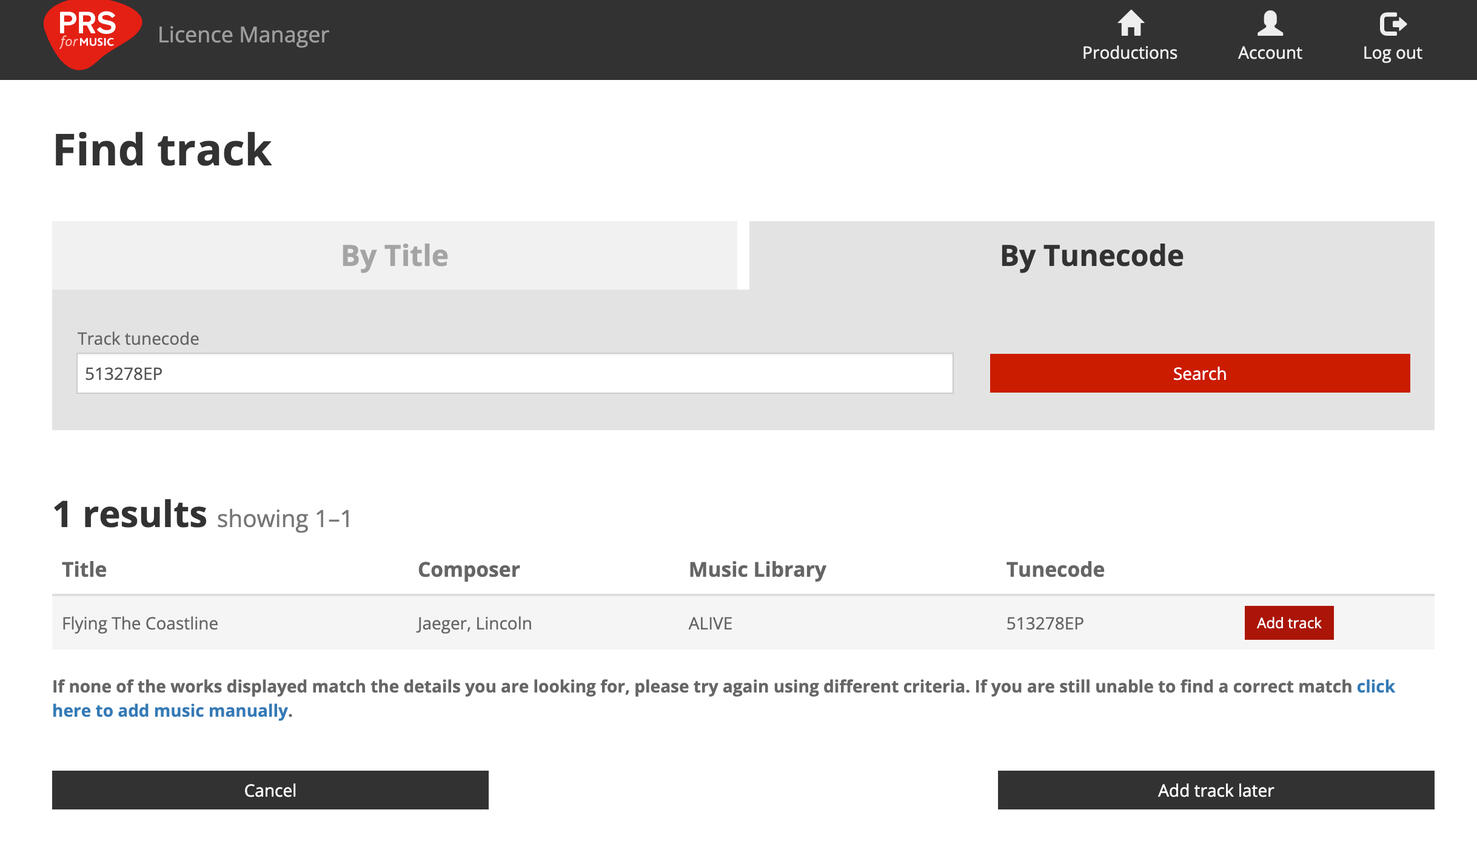This screenshot has height=847, width=1477.
Task: Add track Flying The Coastline
Action: [x=1288, y=623]
